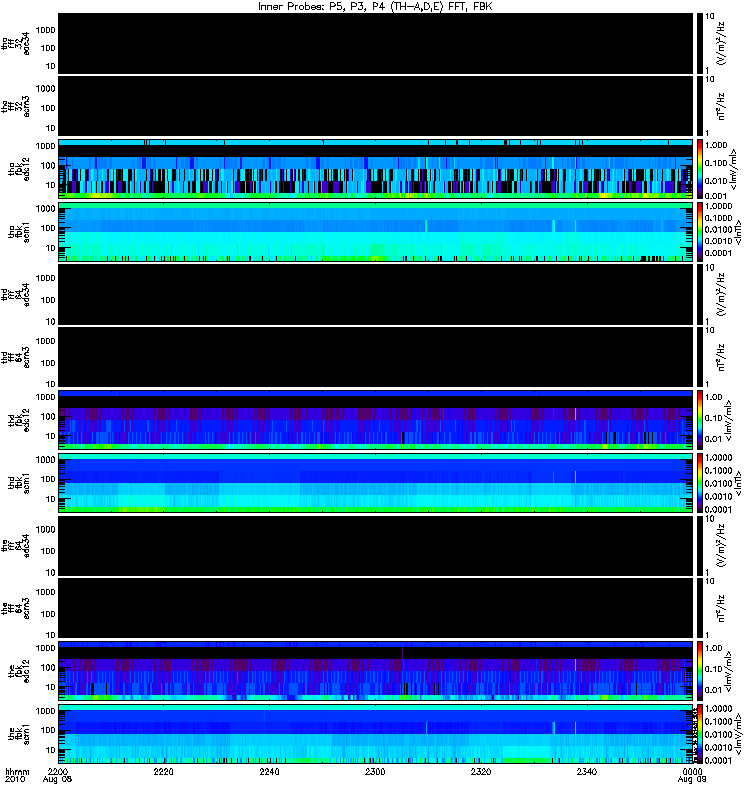Click the '2340' time axis tick label
The image size is (750, 800).
click(x=587, y=771)
